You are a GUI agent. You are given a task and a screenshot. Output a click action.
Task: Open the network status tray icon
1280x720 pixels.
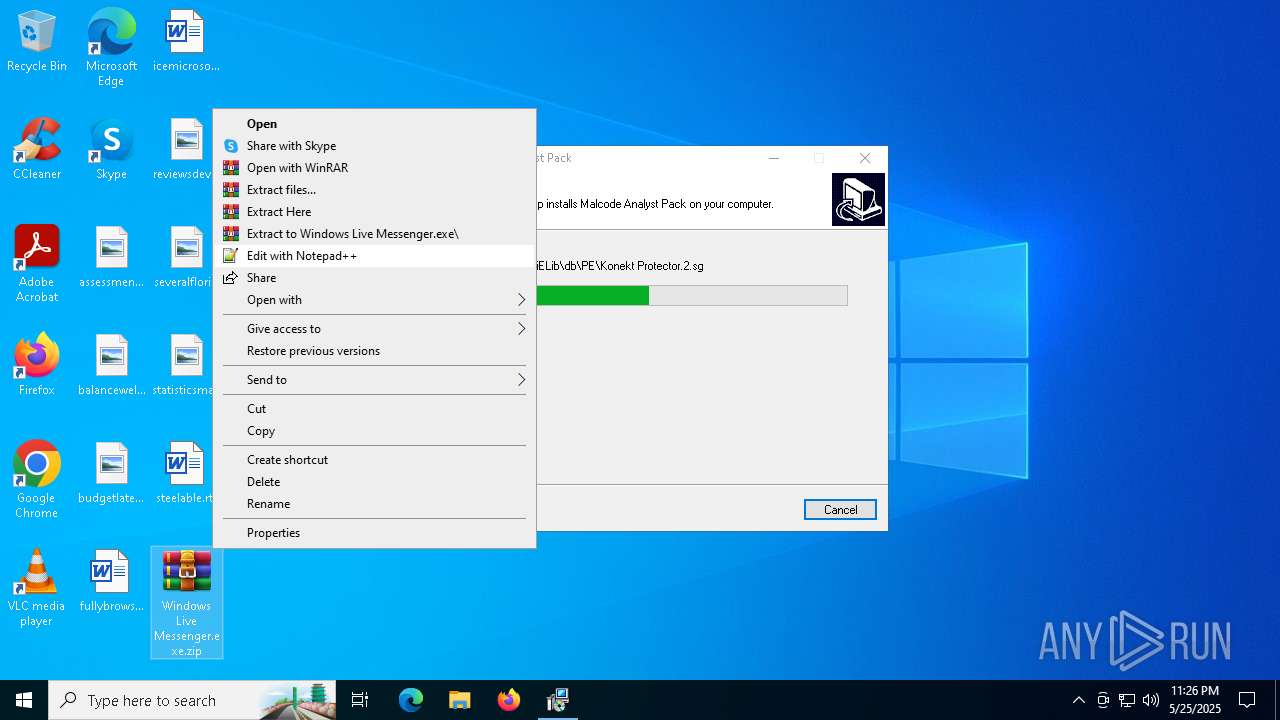coord(1127,700)
